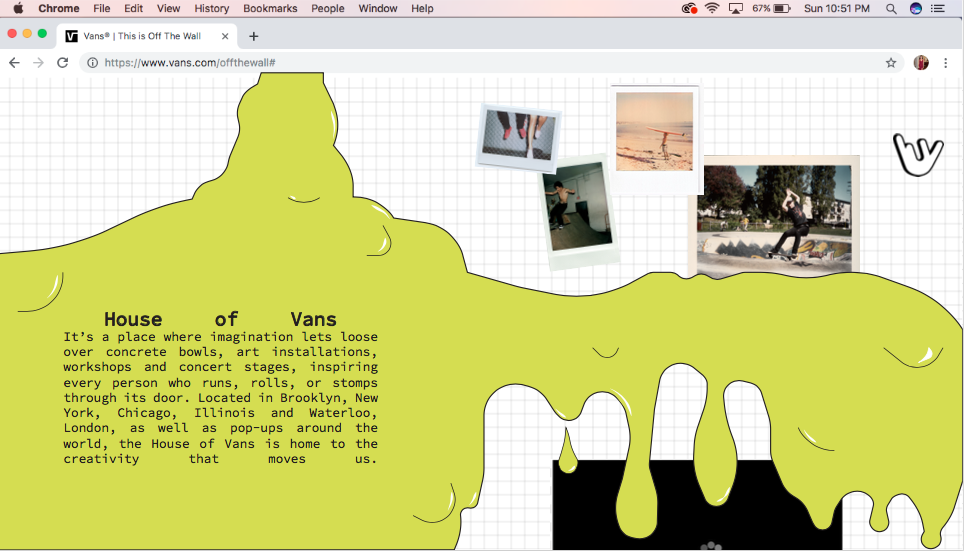
Task: Go forward to the next page
Action: (39, 63)
